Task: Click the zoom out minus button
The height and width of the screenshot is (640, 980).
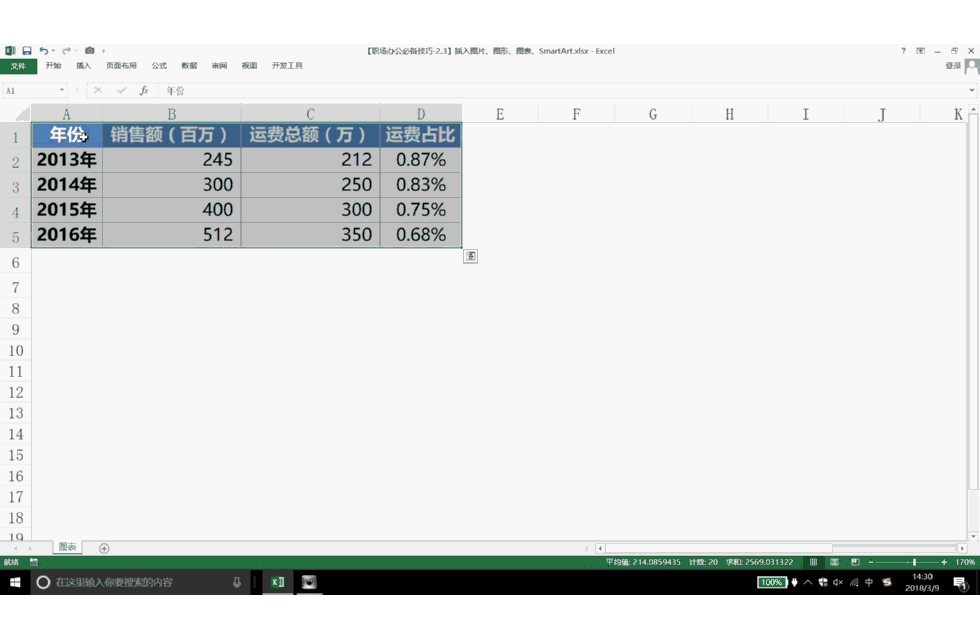Action: [x=871, y=562]
